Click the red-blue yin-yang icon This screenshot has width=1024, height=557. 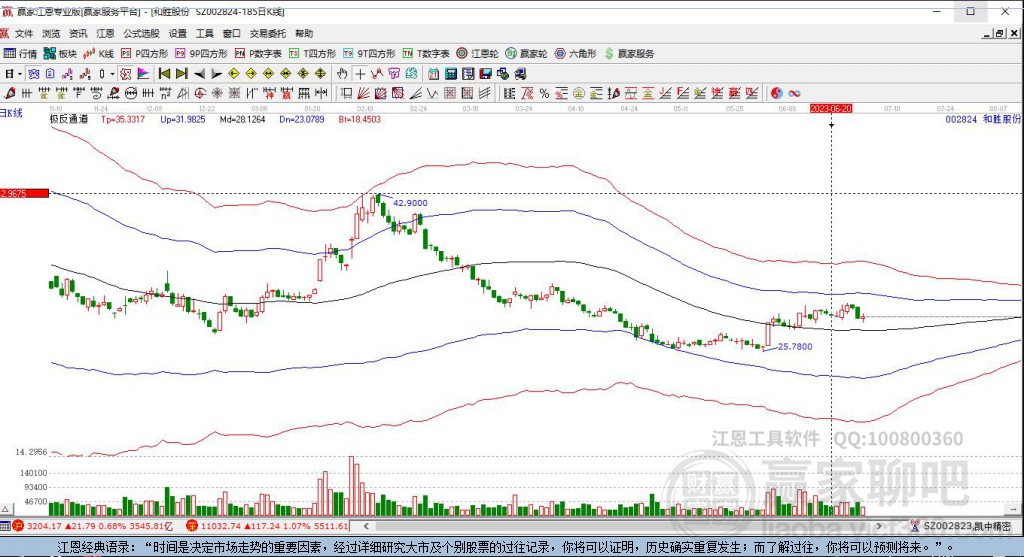click(x=776, y=93)
